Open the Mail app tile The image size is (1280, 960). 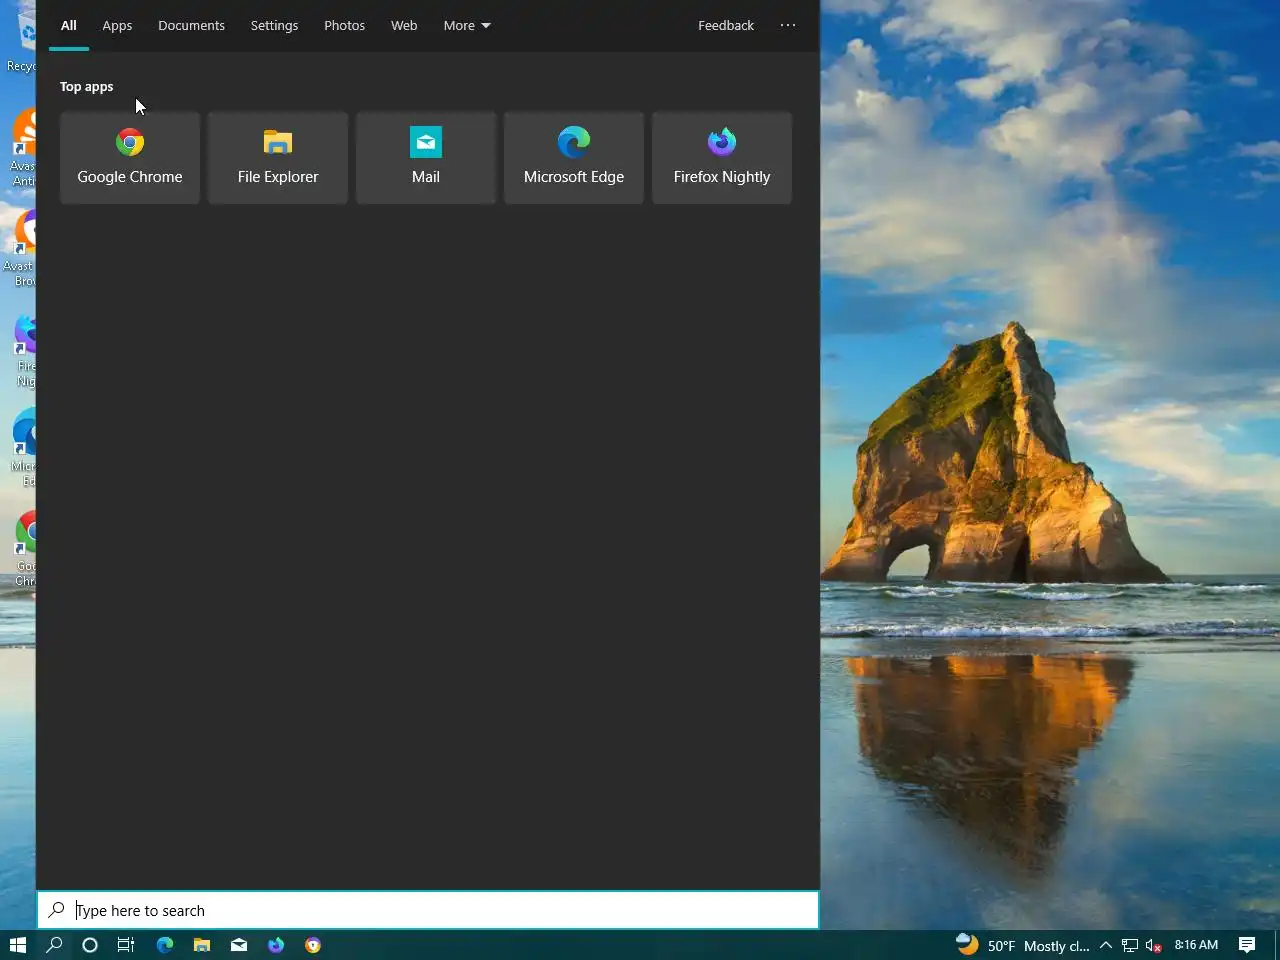click(426, 158)
